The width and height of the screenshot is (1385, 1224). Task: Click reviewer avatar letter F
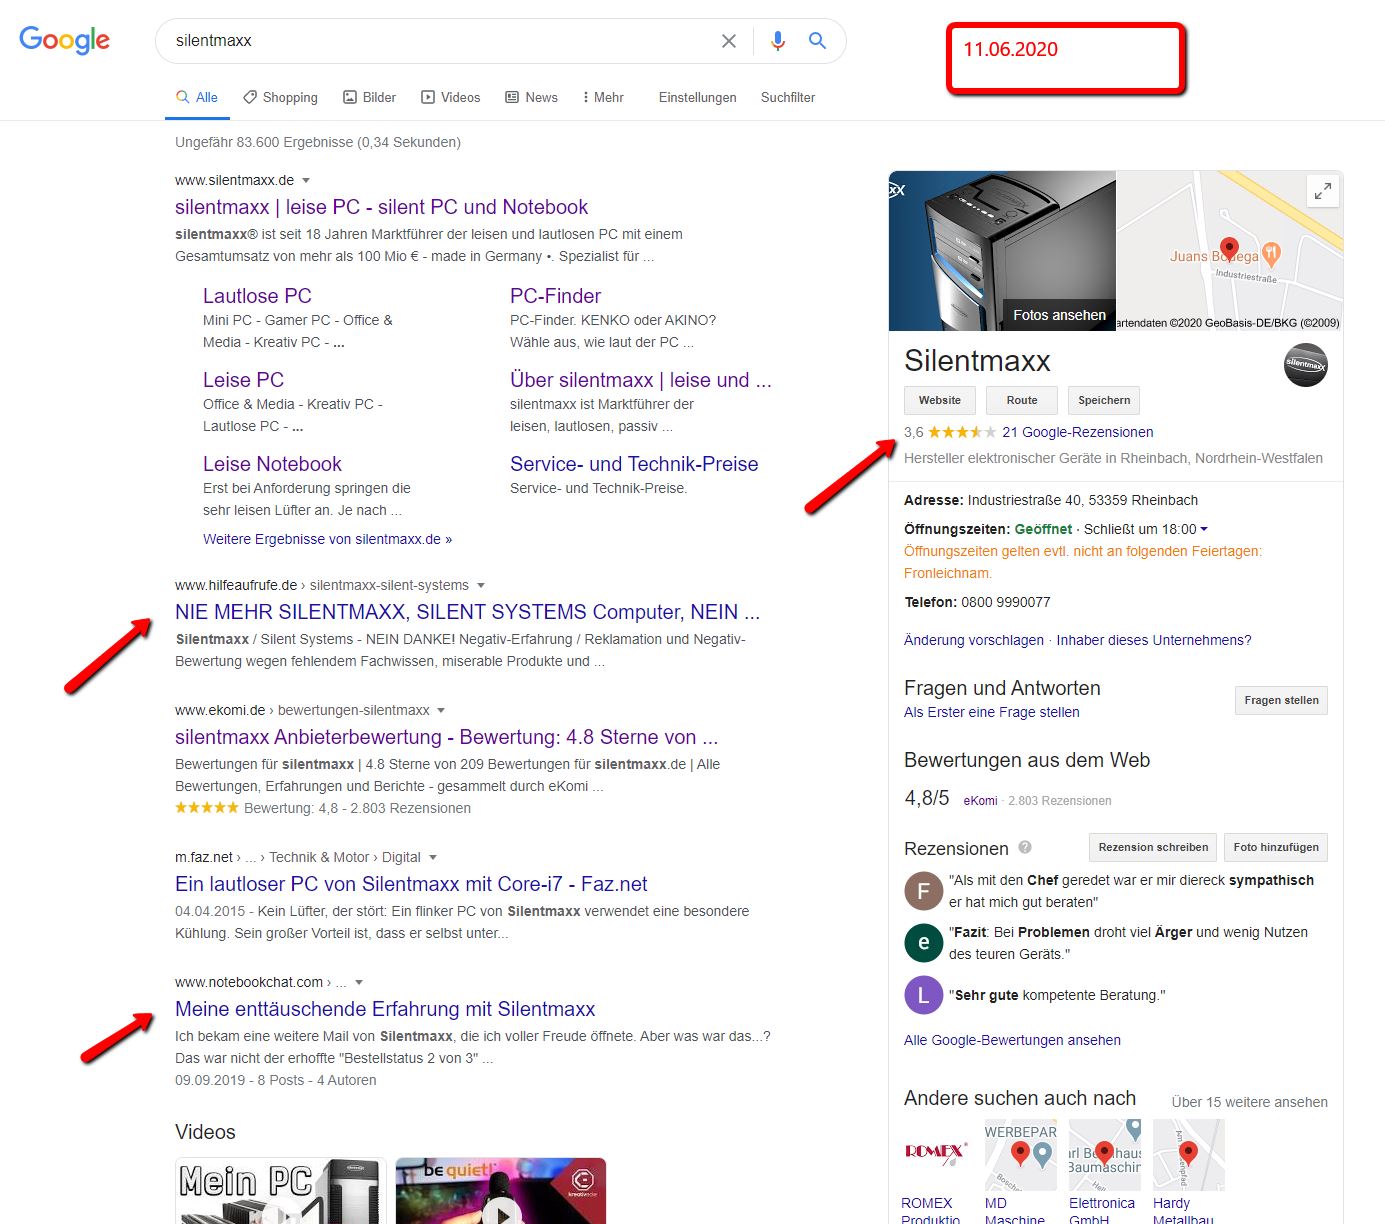[x=924, y=890]
